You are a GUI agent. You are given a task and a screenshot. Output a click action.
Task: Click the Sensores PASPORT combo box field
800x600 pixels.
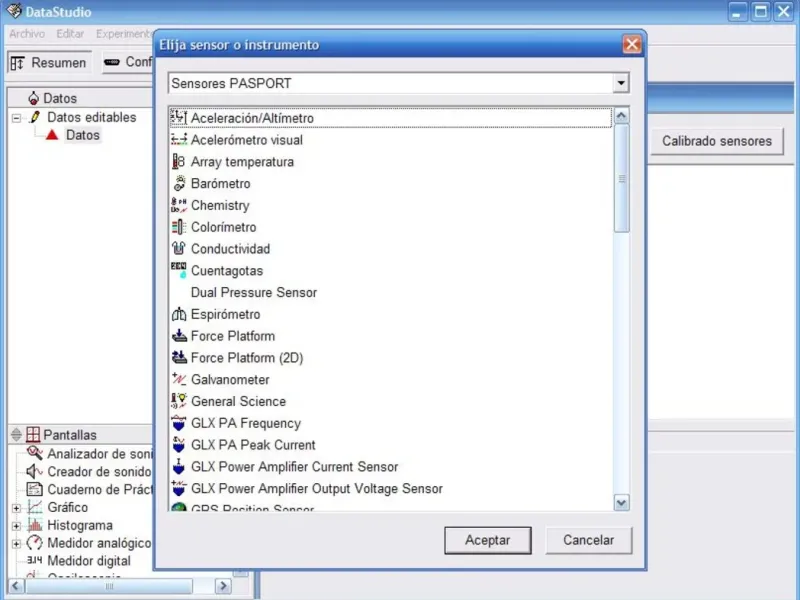398,83
